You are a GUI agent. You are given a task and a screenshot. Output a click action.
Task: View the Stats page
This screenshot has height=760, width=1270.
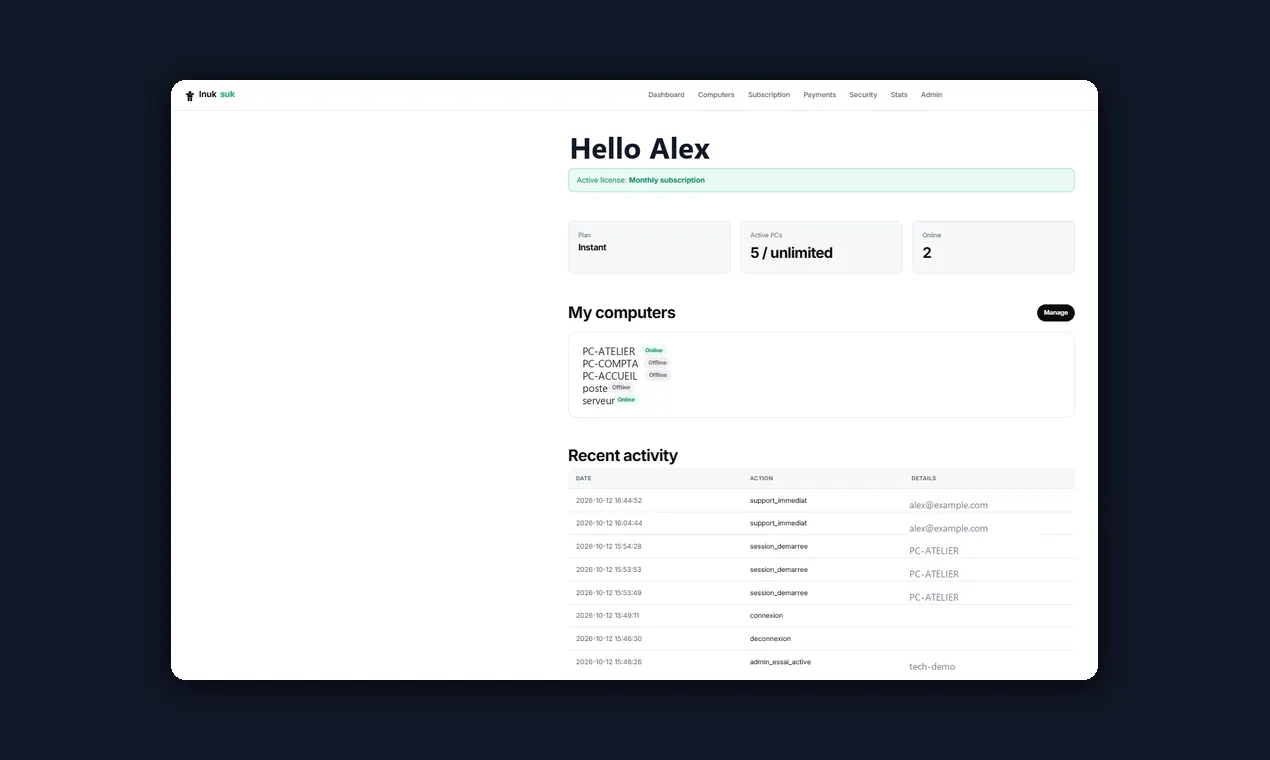point(899,95)
